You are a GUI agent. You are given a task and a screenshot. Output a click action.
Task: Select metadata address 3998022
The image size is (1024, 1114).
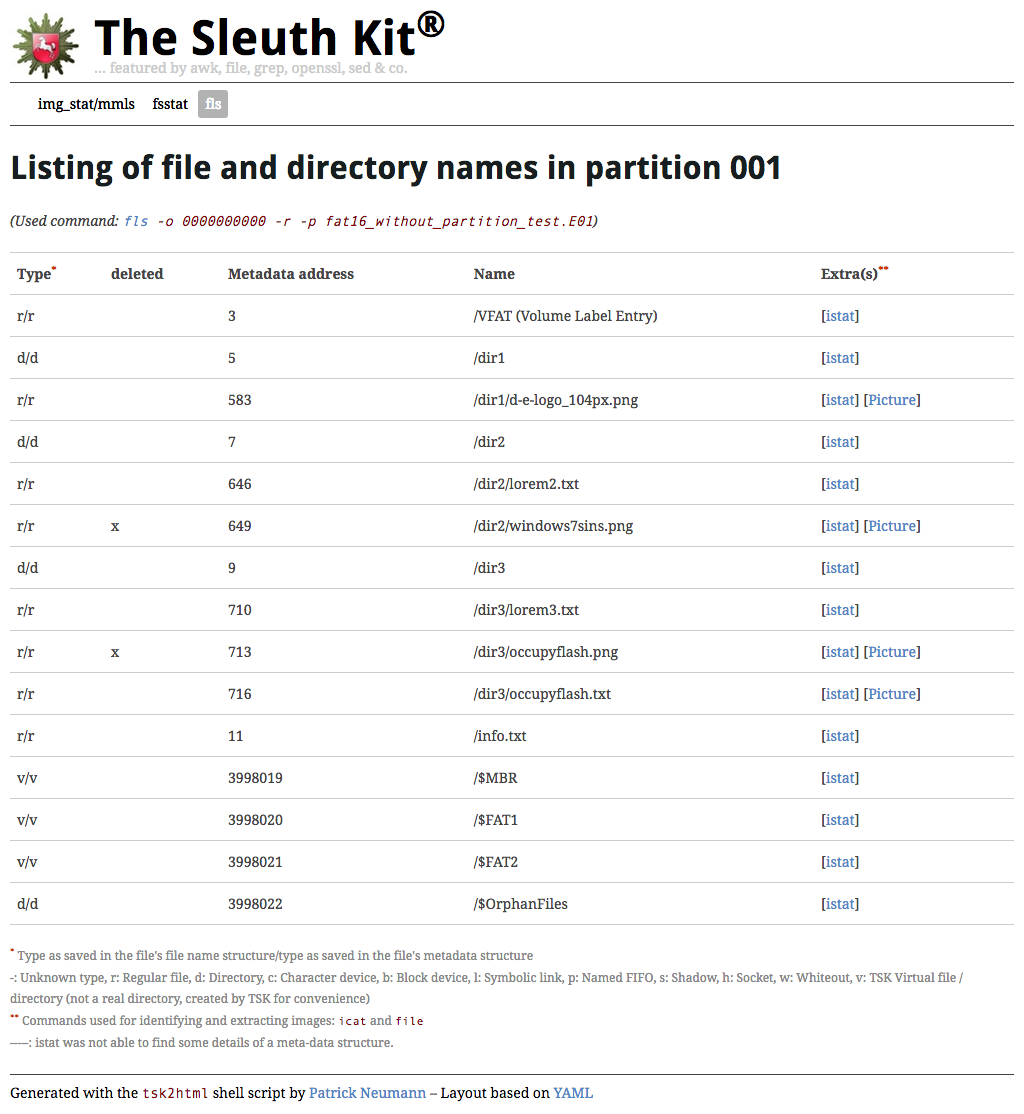click(255, 904)
